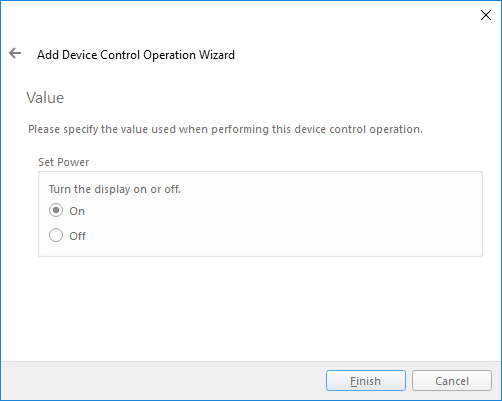The width and height of the screenshot is (502, 401).
Task: Click 'Turn the display on or off.' text
Action: pyautogui.click(x=115, y=189)
